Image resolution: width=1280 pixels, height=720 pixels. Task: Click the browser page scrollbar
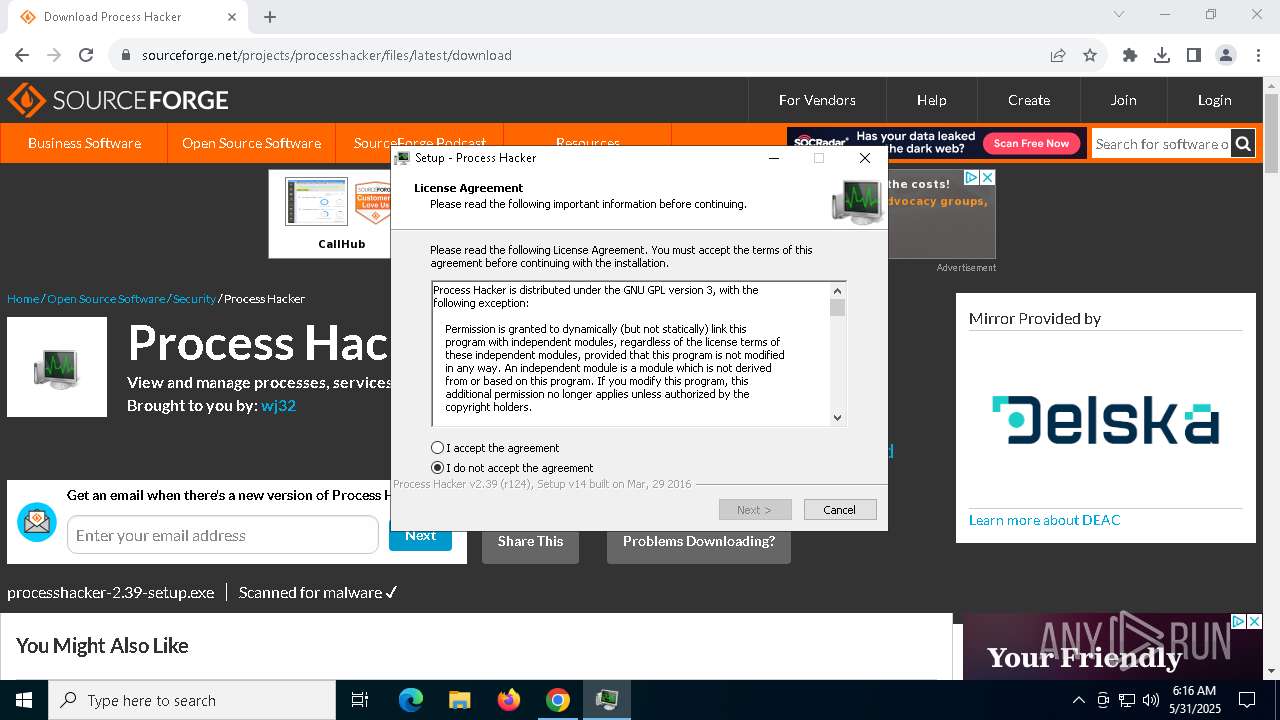tap(1271, 135)
